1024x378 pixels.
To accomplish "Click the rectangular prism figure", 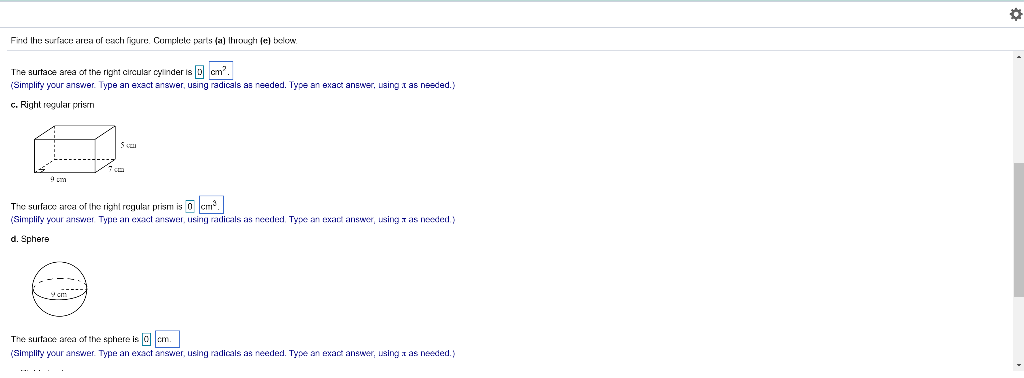I will (75, 150).
